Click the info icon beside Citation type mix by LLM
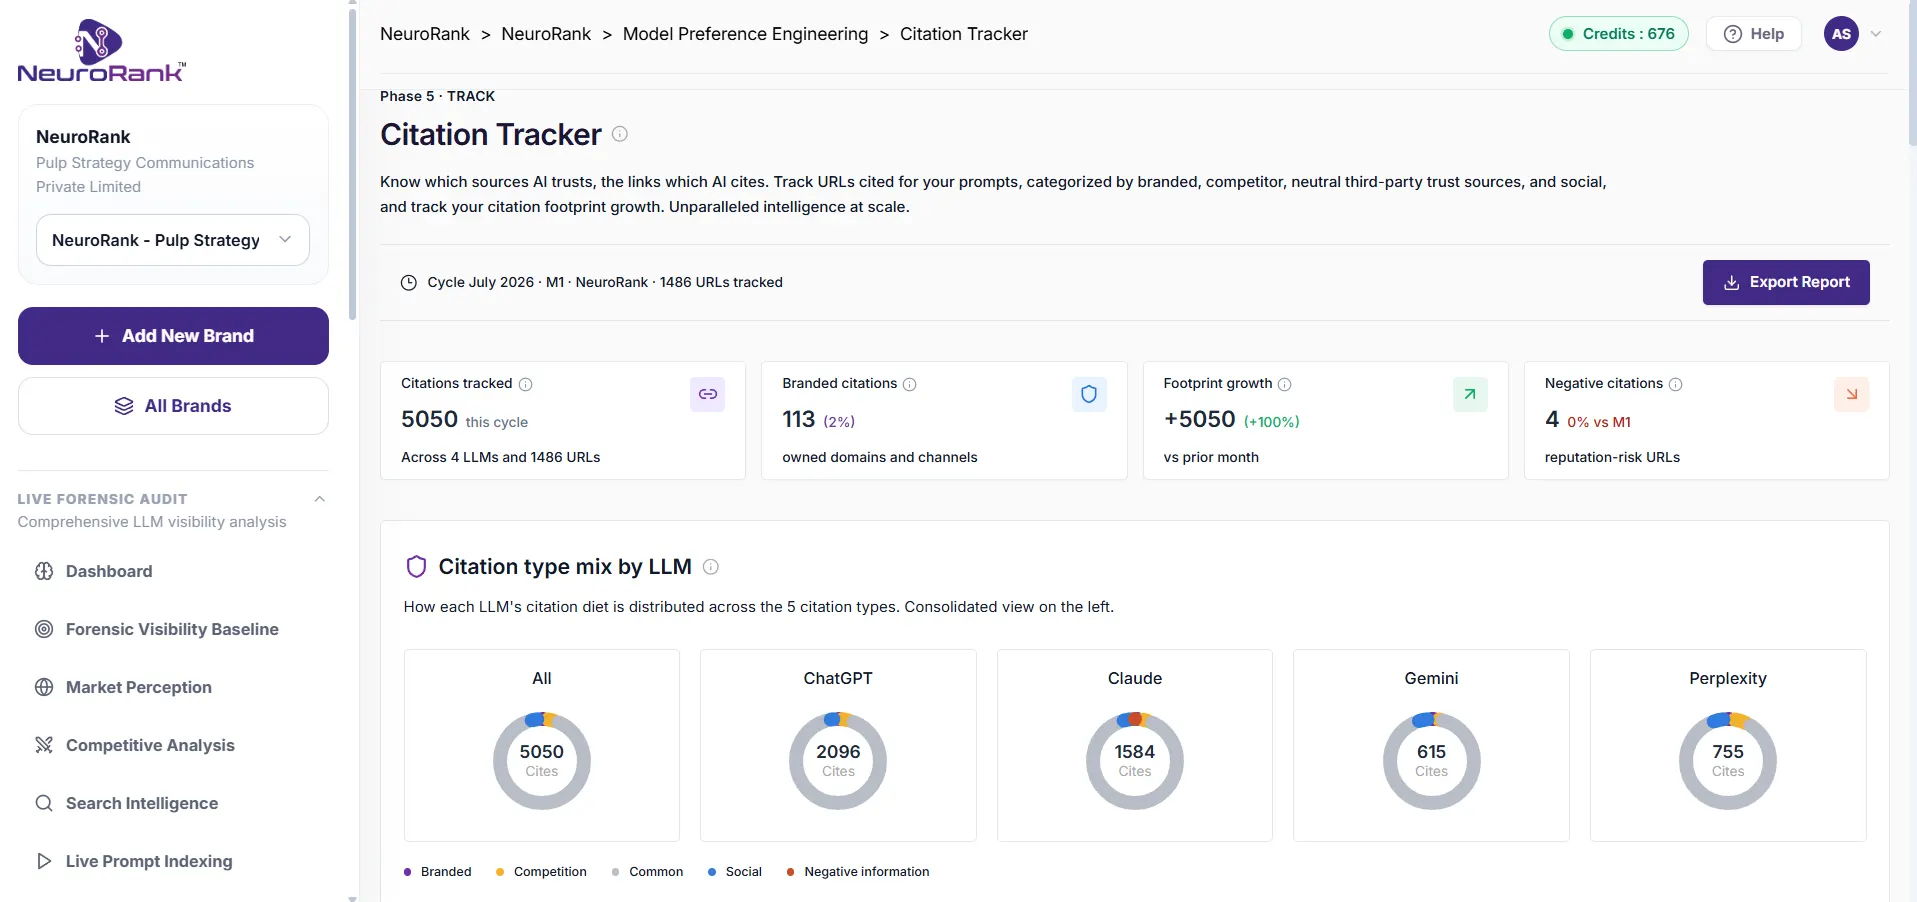This screenshot has width=1917, height=902. coord(711,567)
